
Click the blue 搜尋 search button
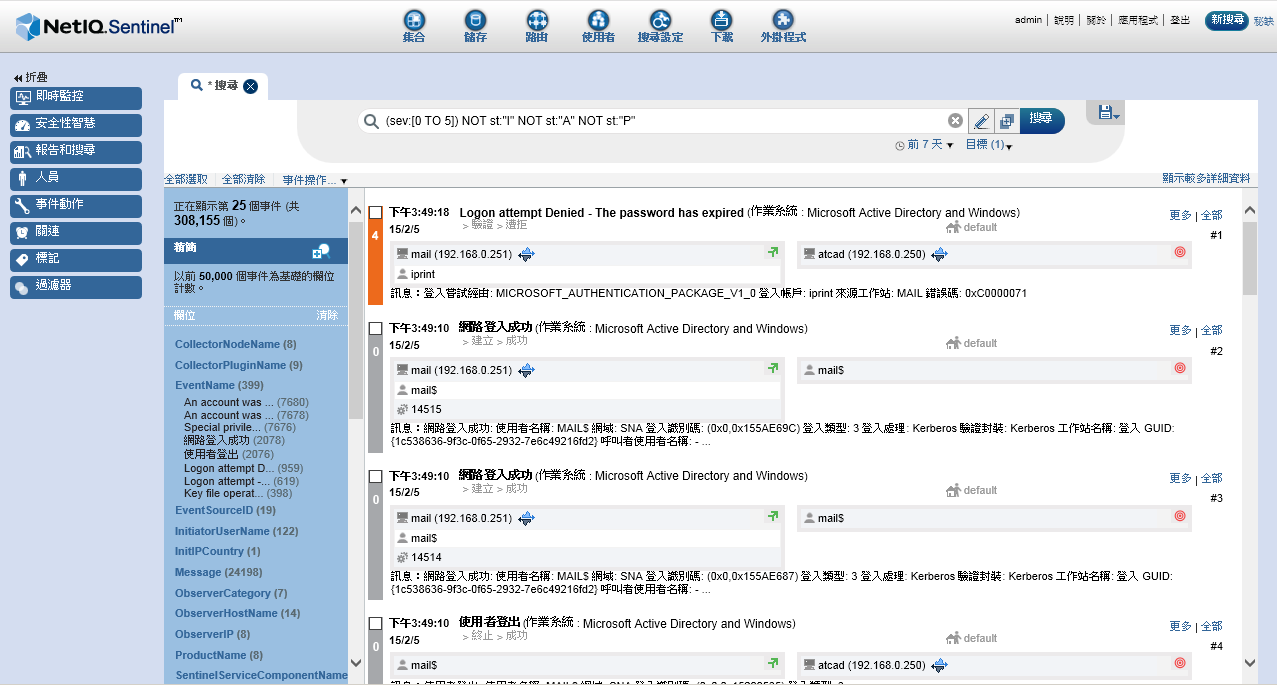(1041, 120)
